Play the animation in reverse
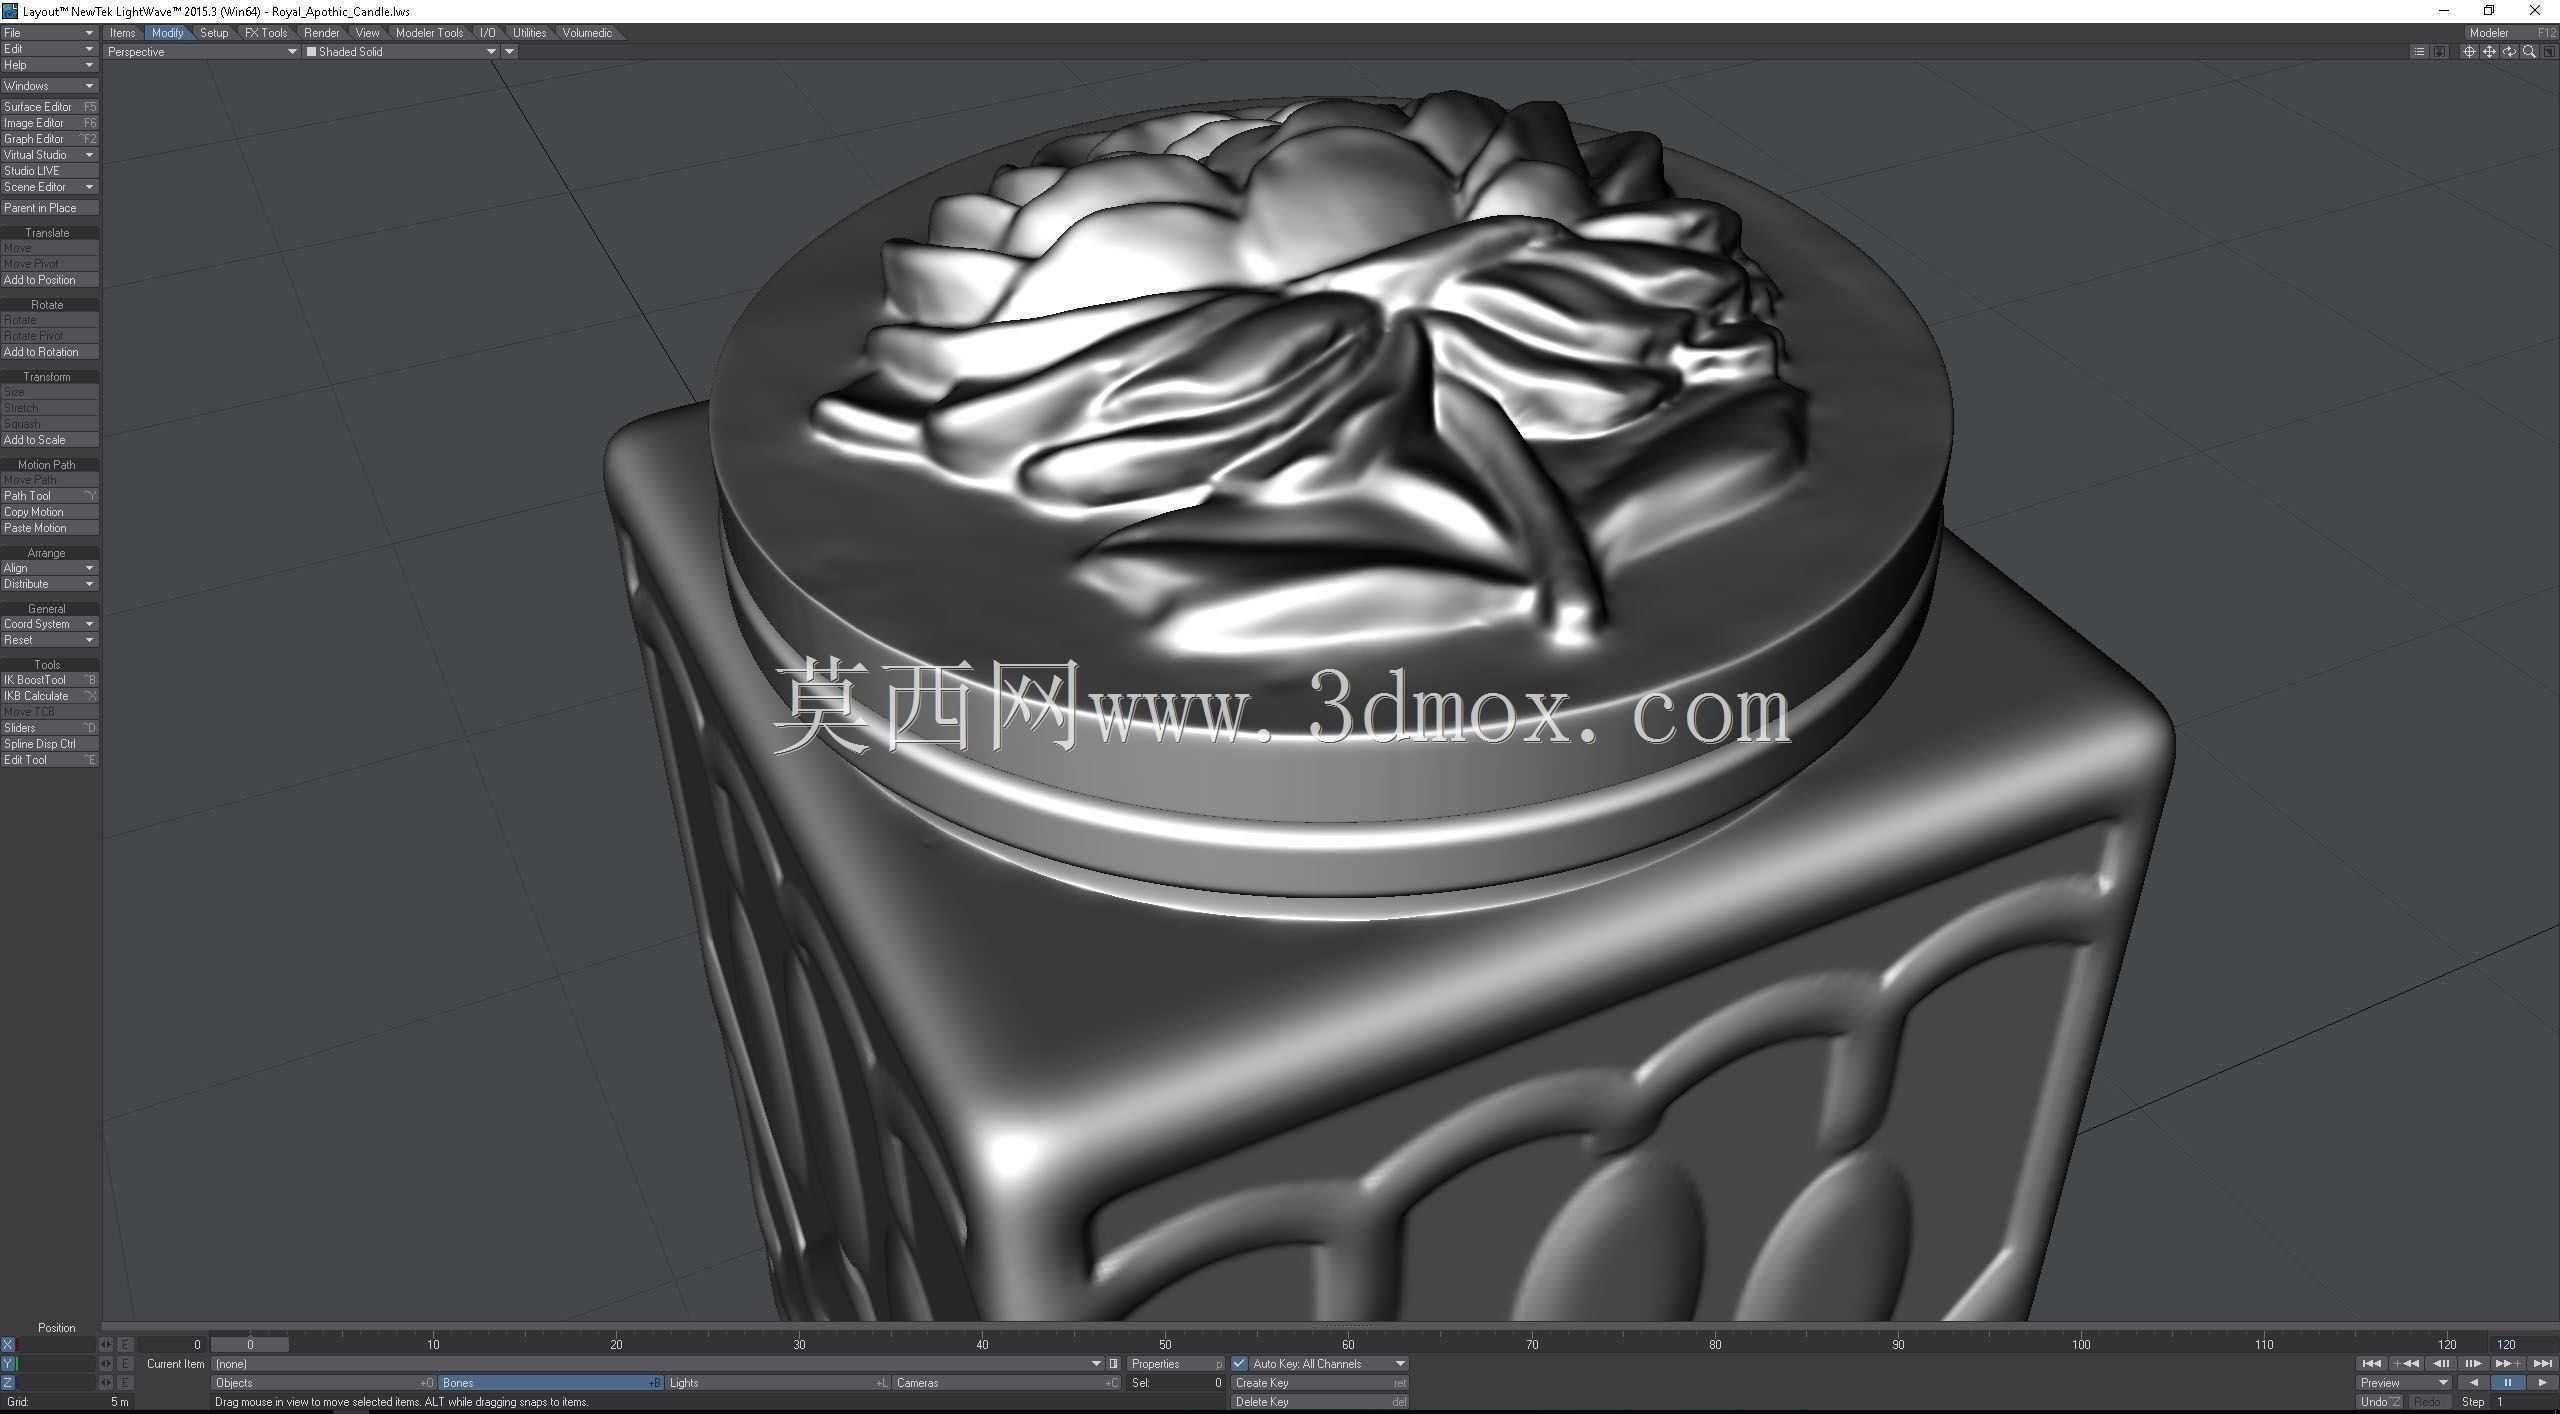This screenshot has height=1414, width=2560. [2474, 1383]
